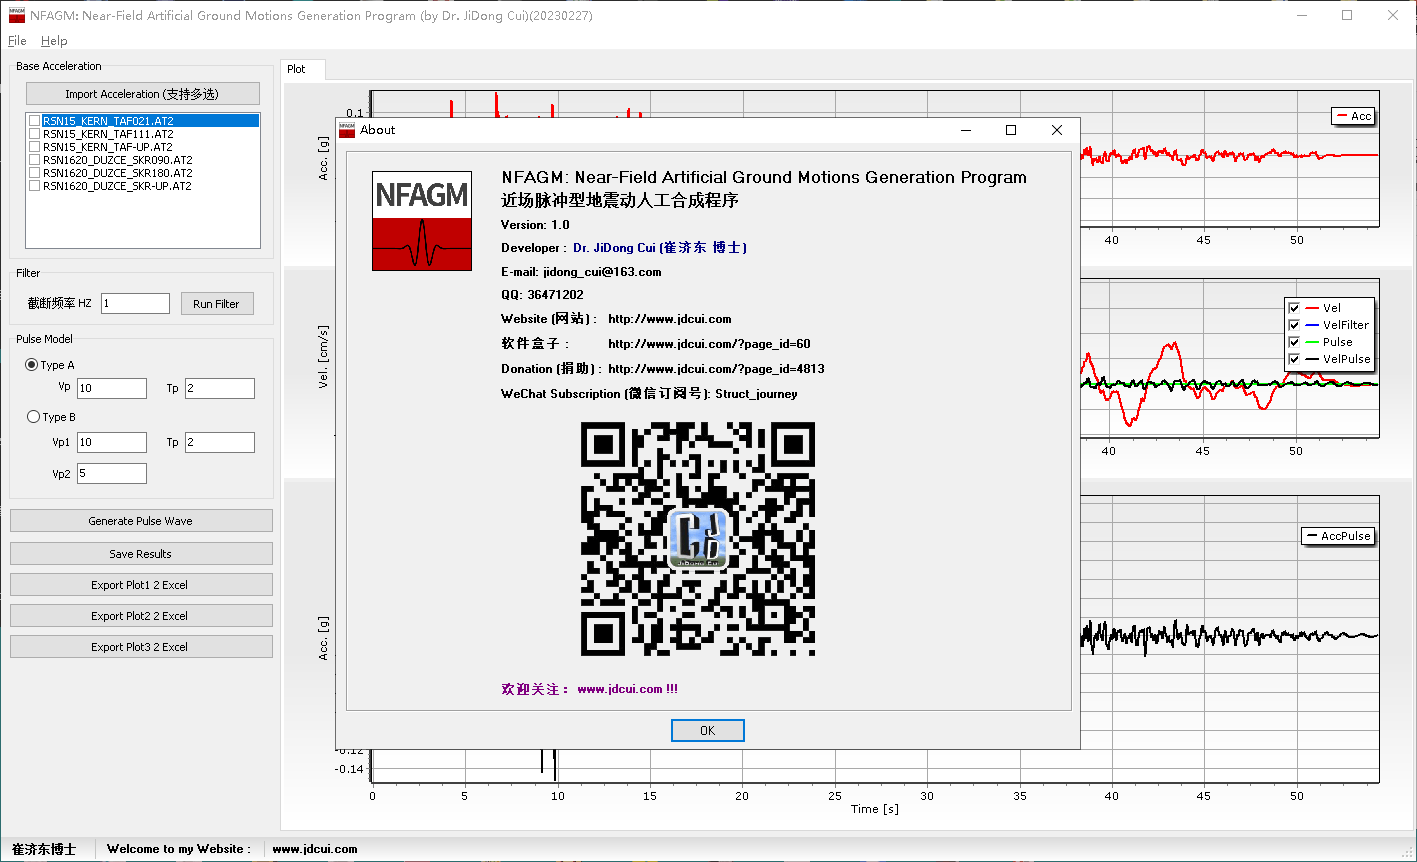Click the QQ: 36471202 text
Image resolution: width=1417 pixels, height=862 pixels.
(542, 295)
